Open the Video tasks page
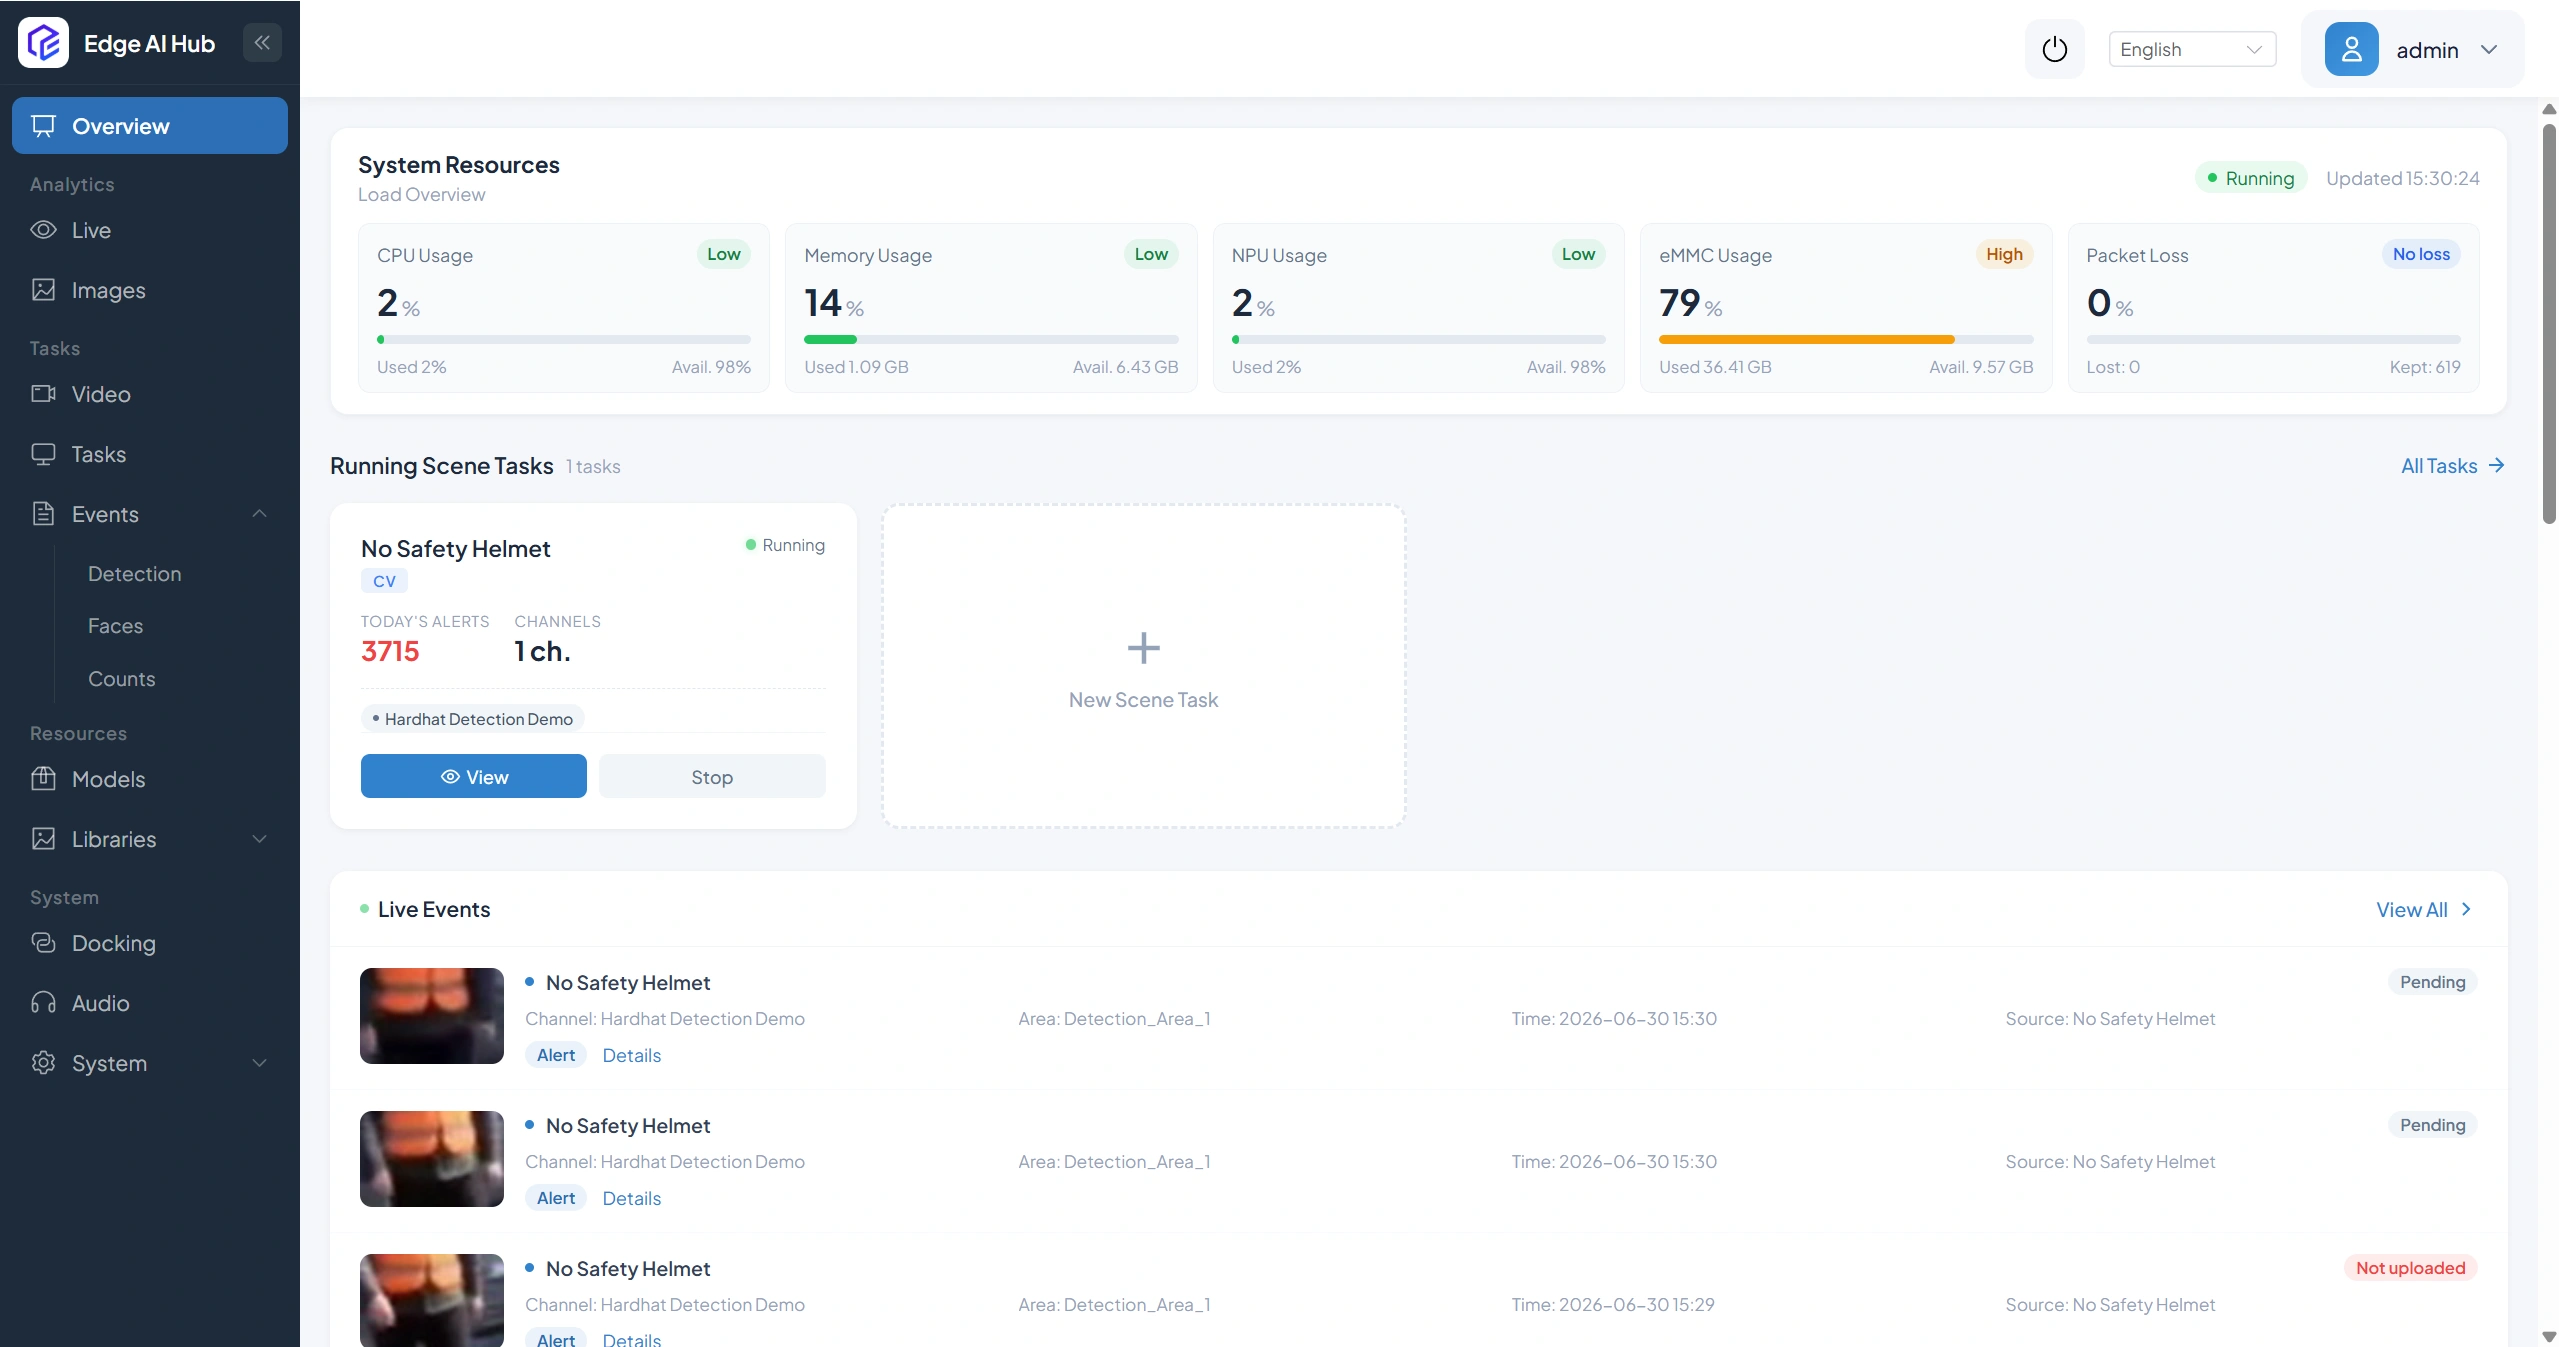 150,394
